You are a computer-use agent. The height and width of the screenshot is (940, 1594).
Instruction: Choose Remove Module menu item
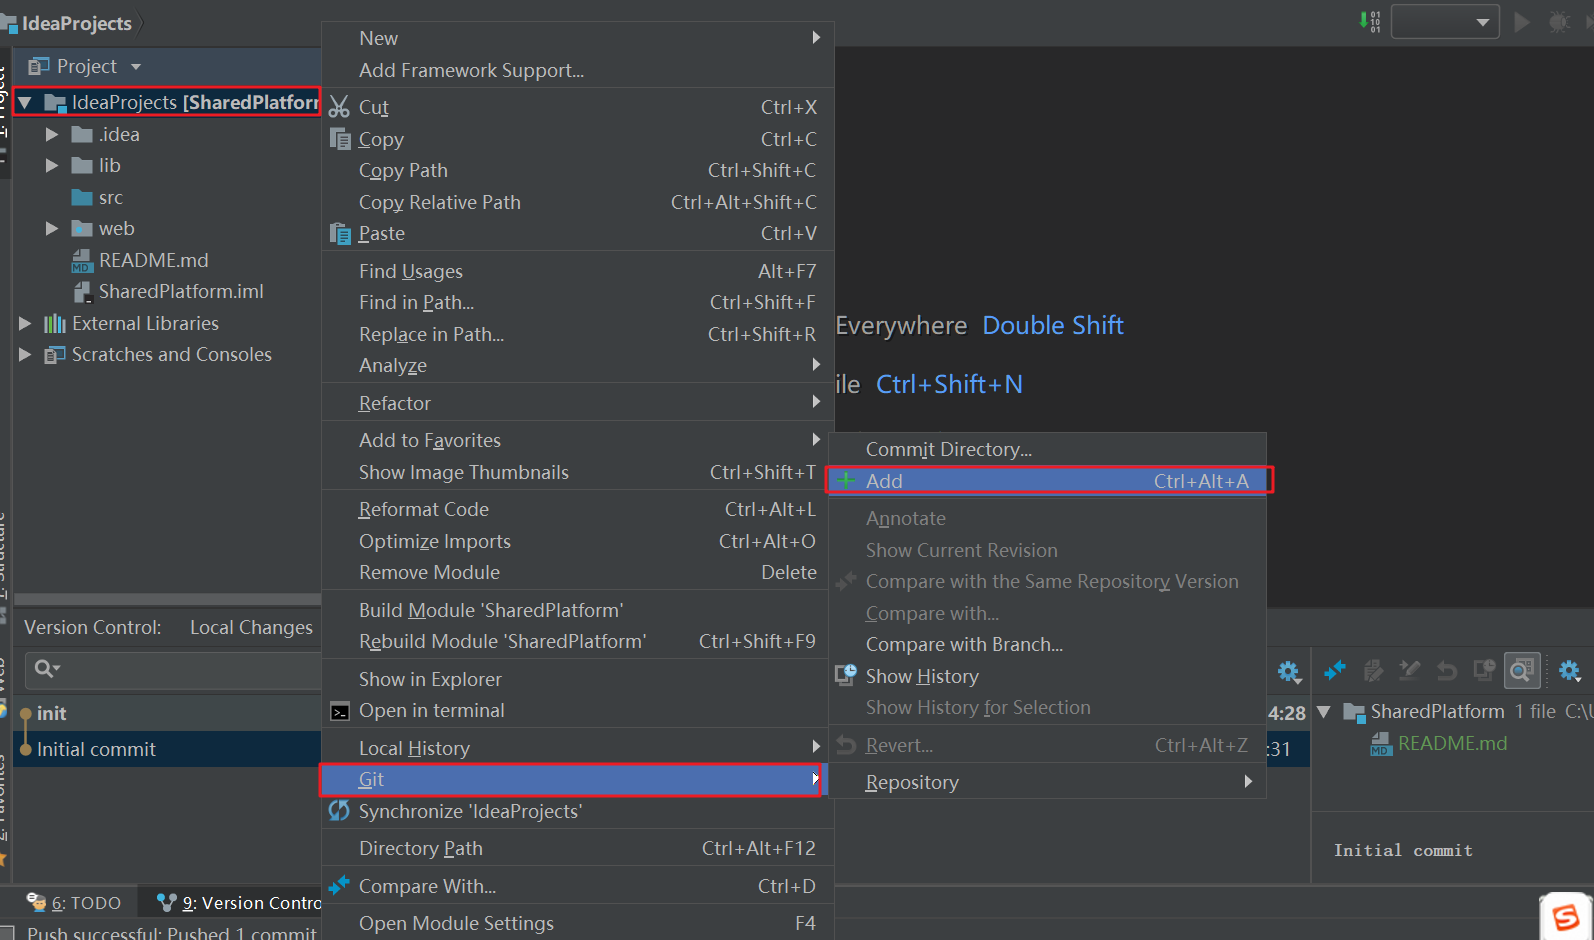pos(577,573)
